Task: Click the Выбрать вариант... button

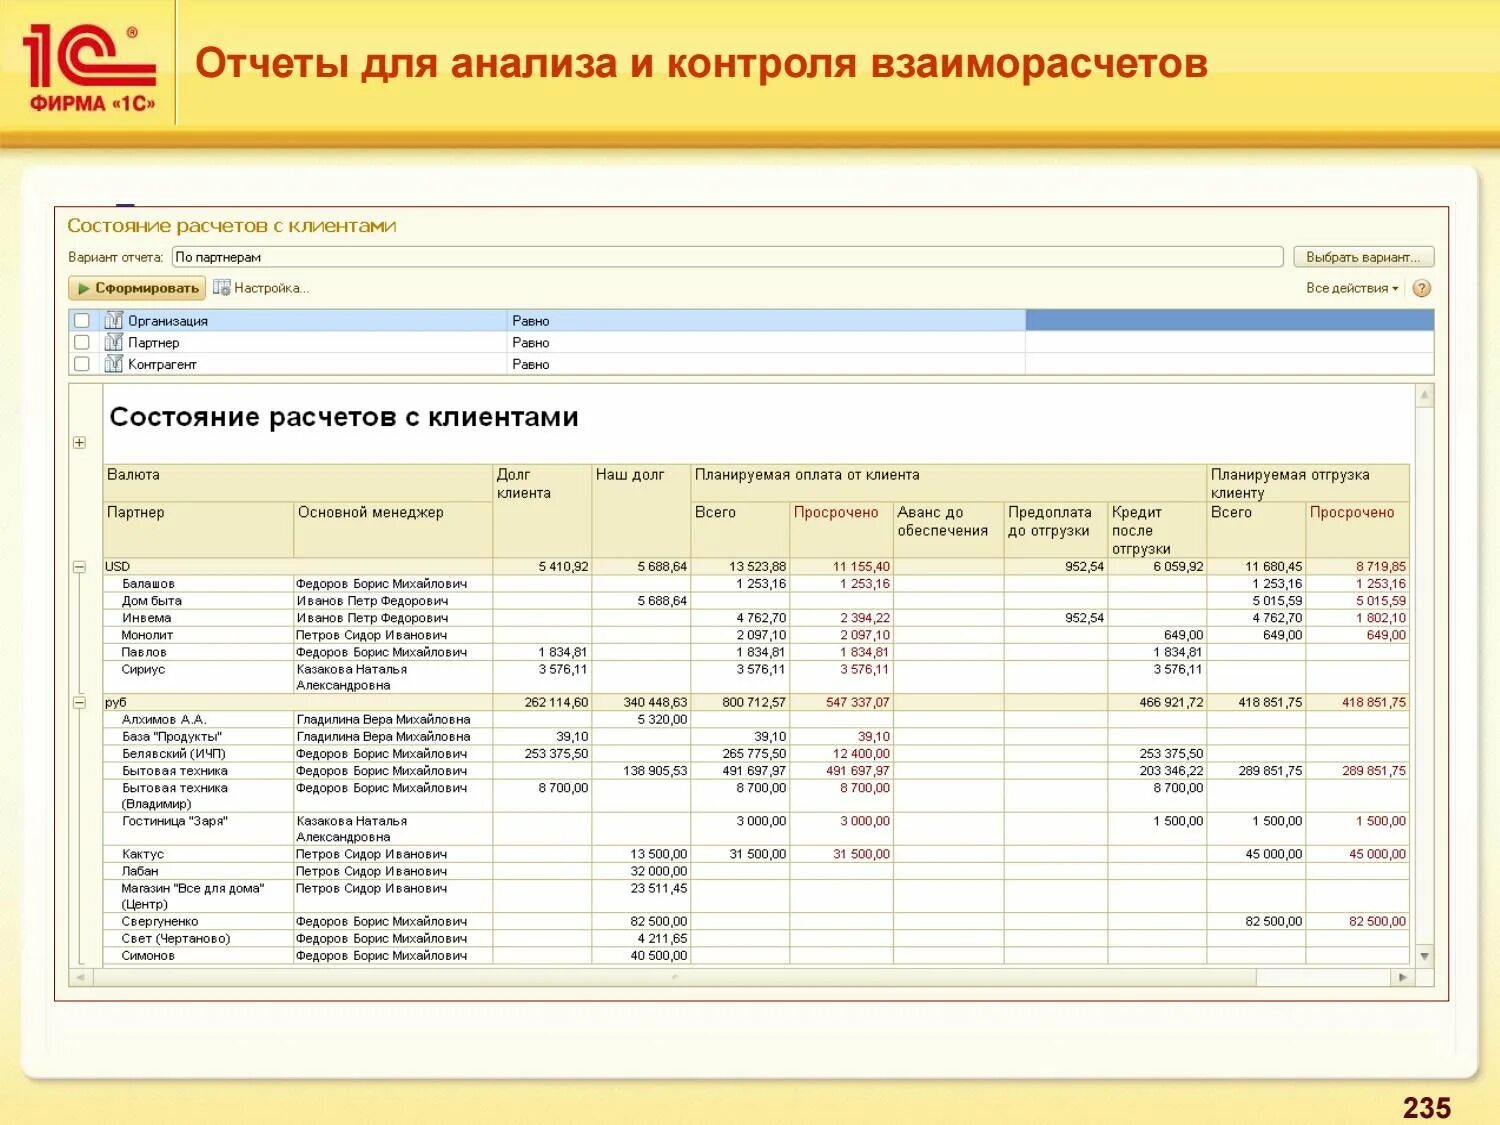Action: click(1363, 257)
